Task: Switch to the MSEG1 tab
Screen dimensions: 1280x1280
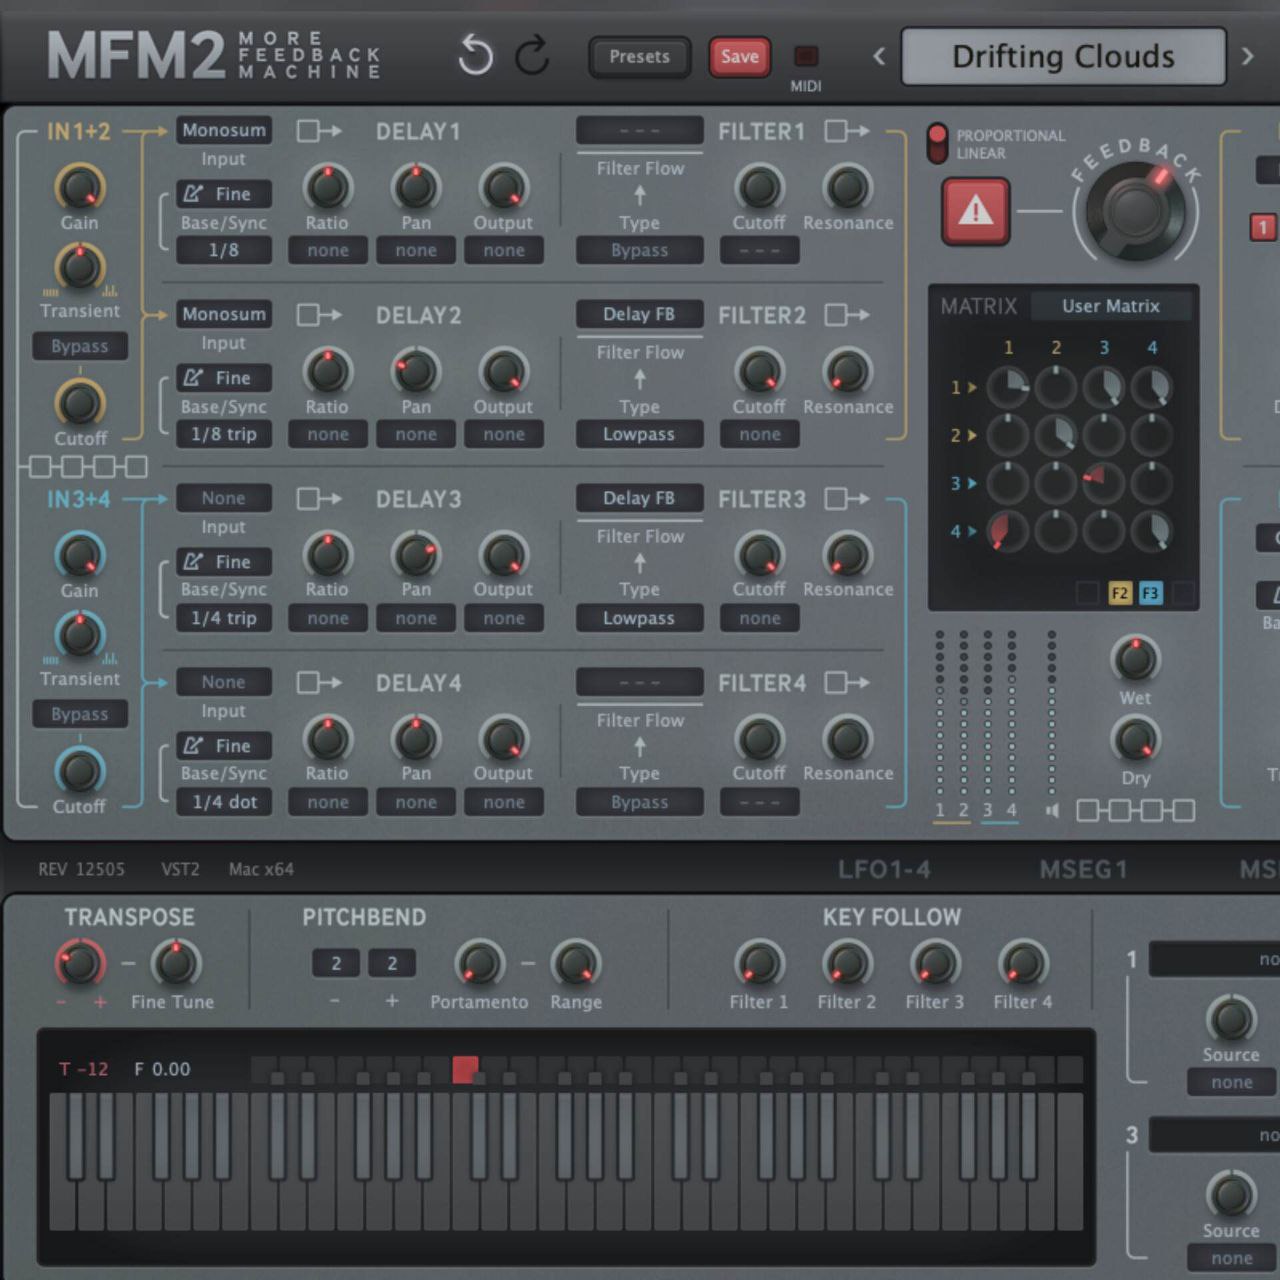Action: 1083,870
